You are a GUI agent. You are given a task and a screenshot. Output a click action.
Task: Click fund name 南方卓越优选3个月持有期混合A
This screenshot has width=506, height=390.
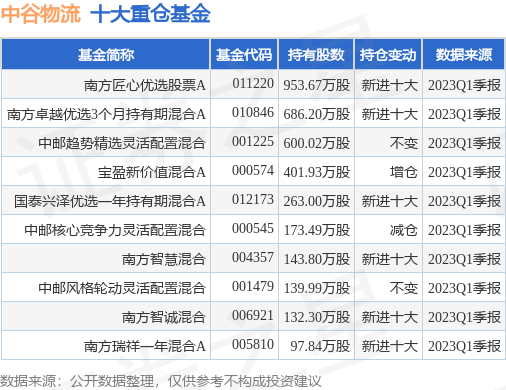[106, 114]
